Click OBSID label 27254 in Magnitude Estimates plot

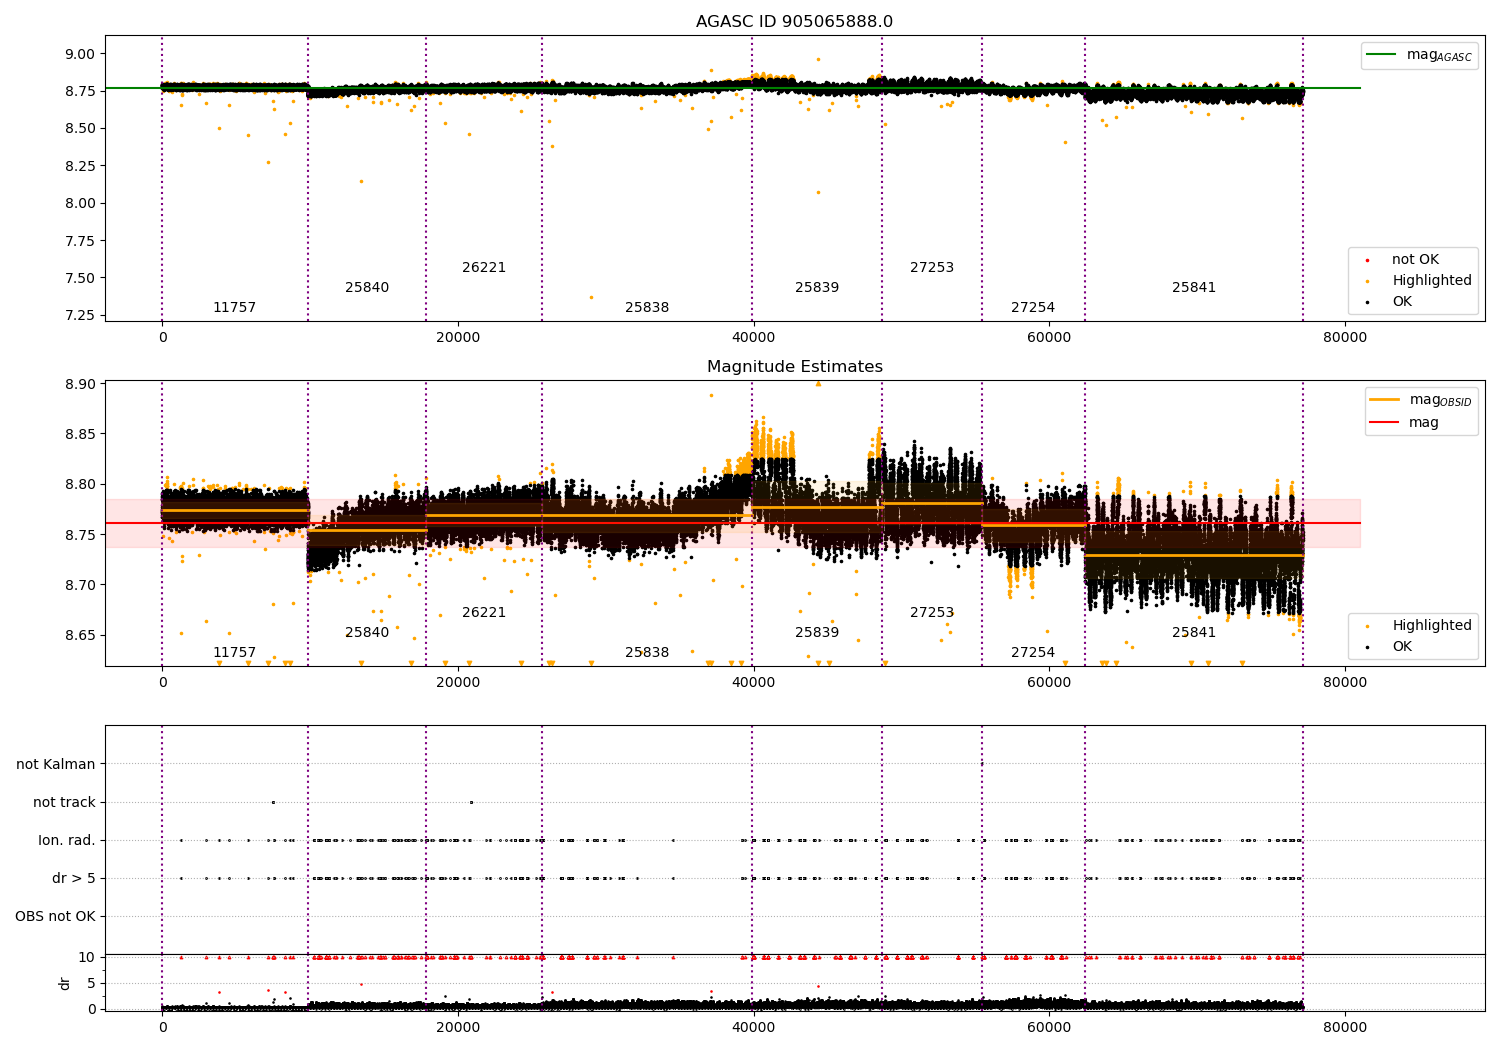[x=1033, y=653]
